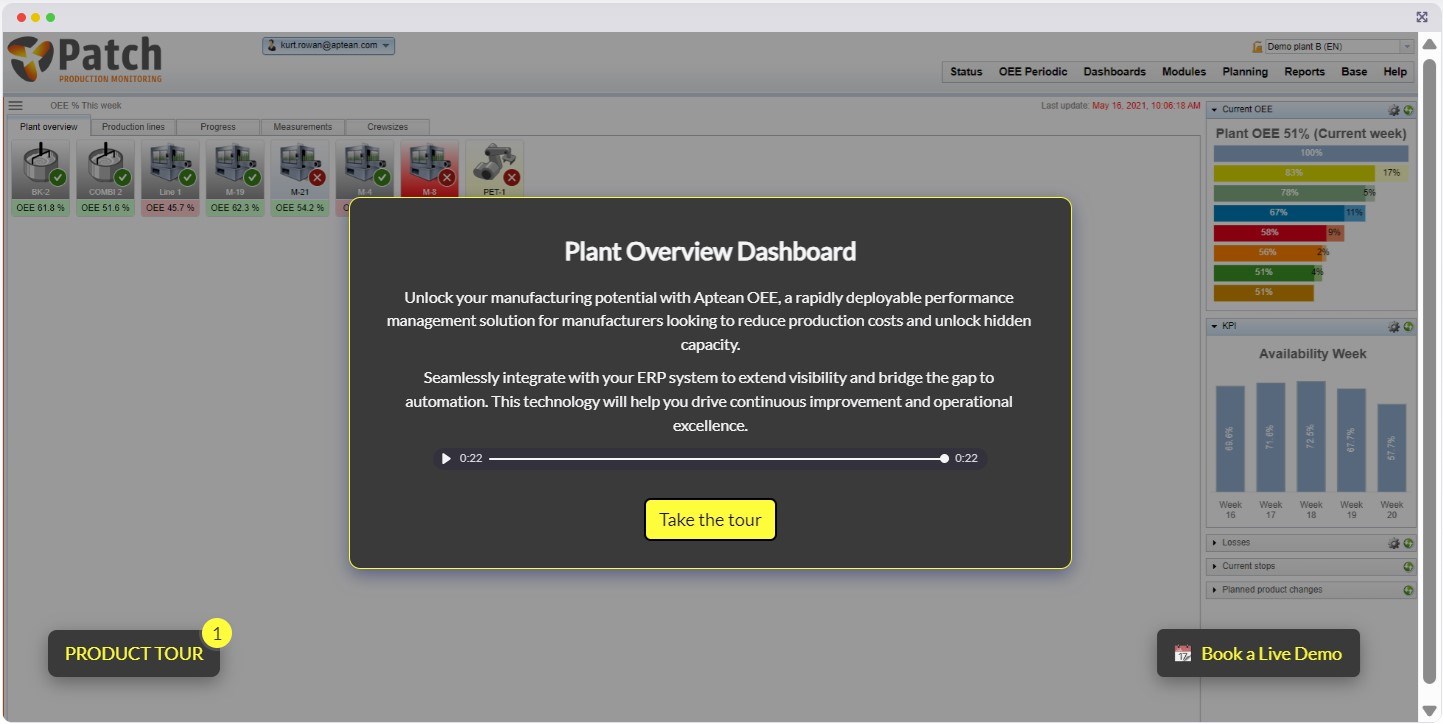
Task: Click the scrollbar down arrow
Action: coord(1429,711)
